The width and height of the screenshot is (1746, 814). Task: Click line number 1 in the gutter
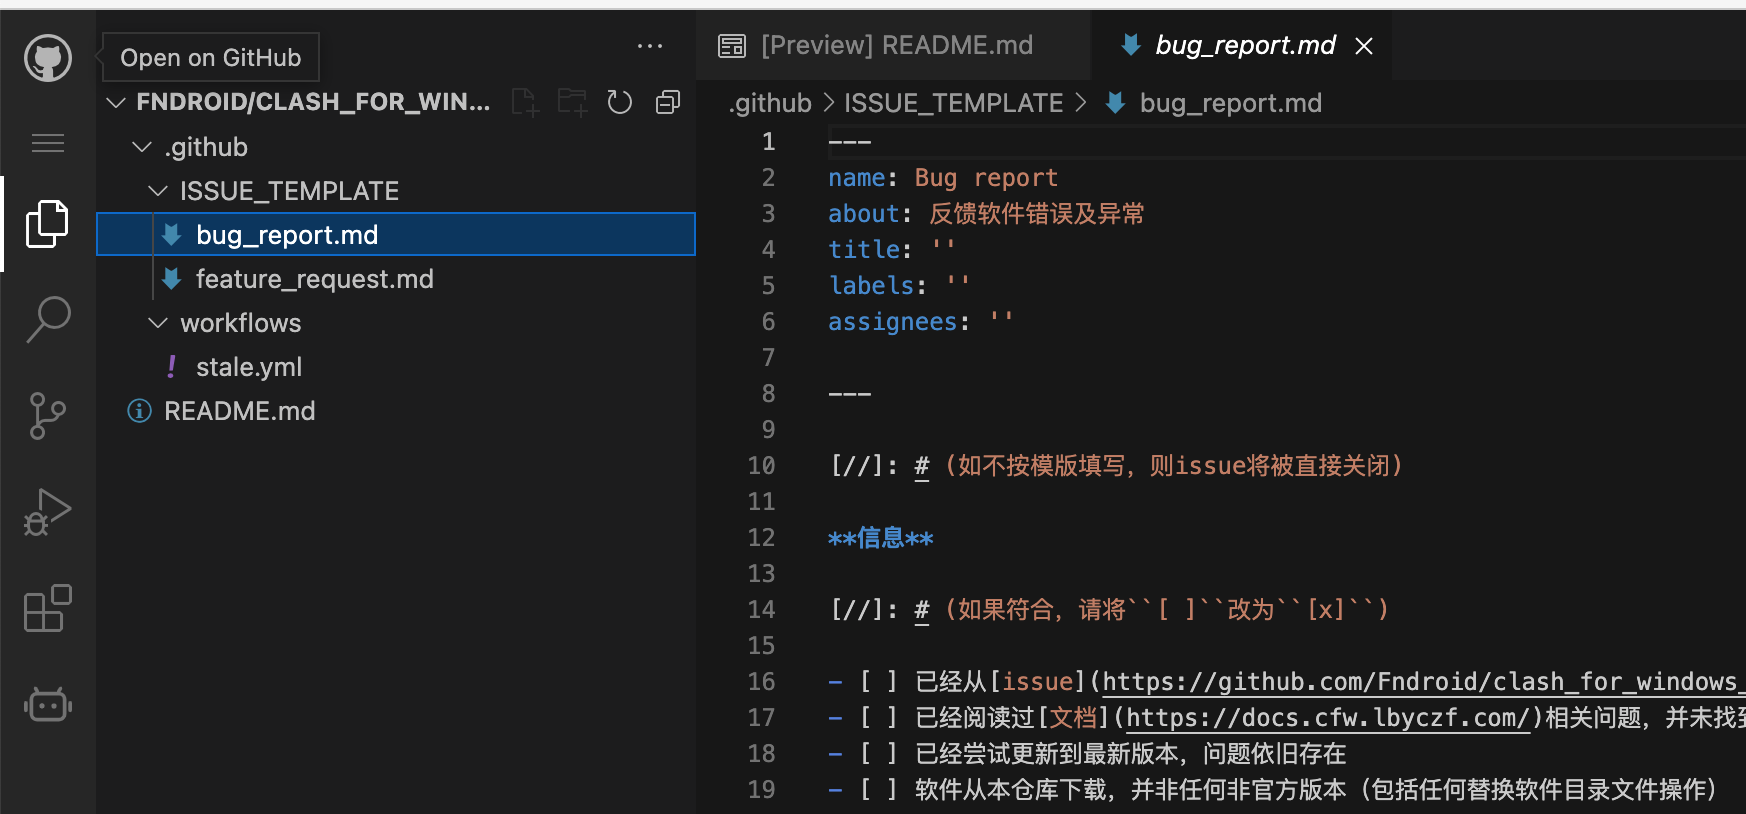pyautogui.click(x=768, y=142)
